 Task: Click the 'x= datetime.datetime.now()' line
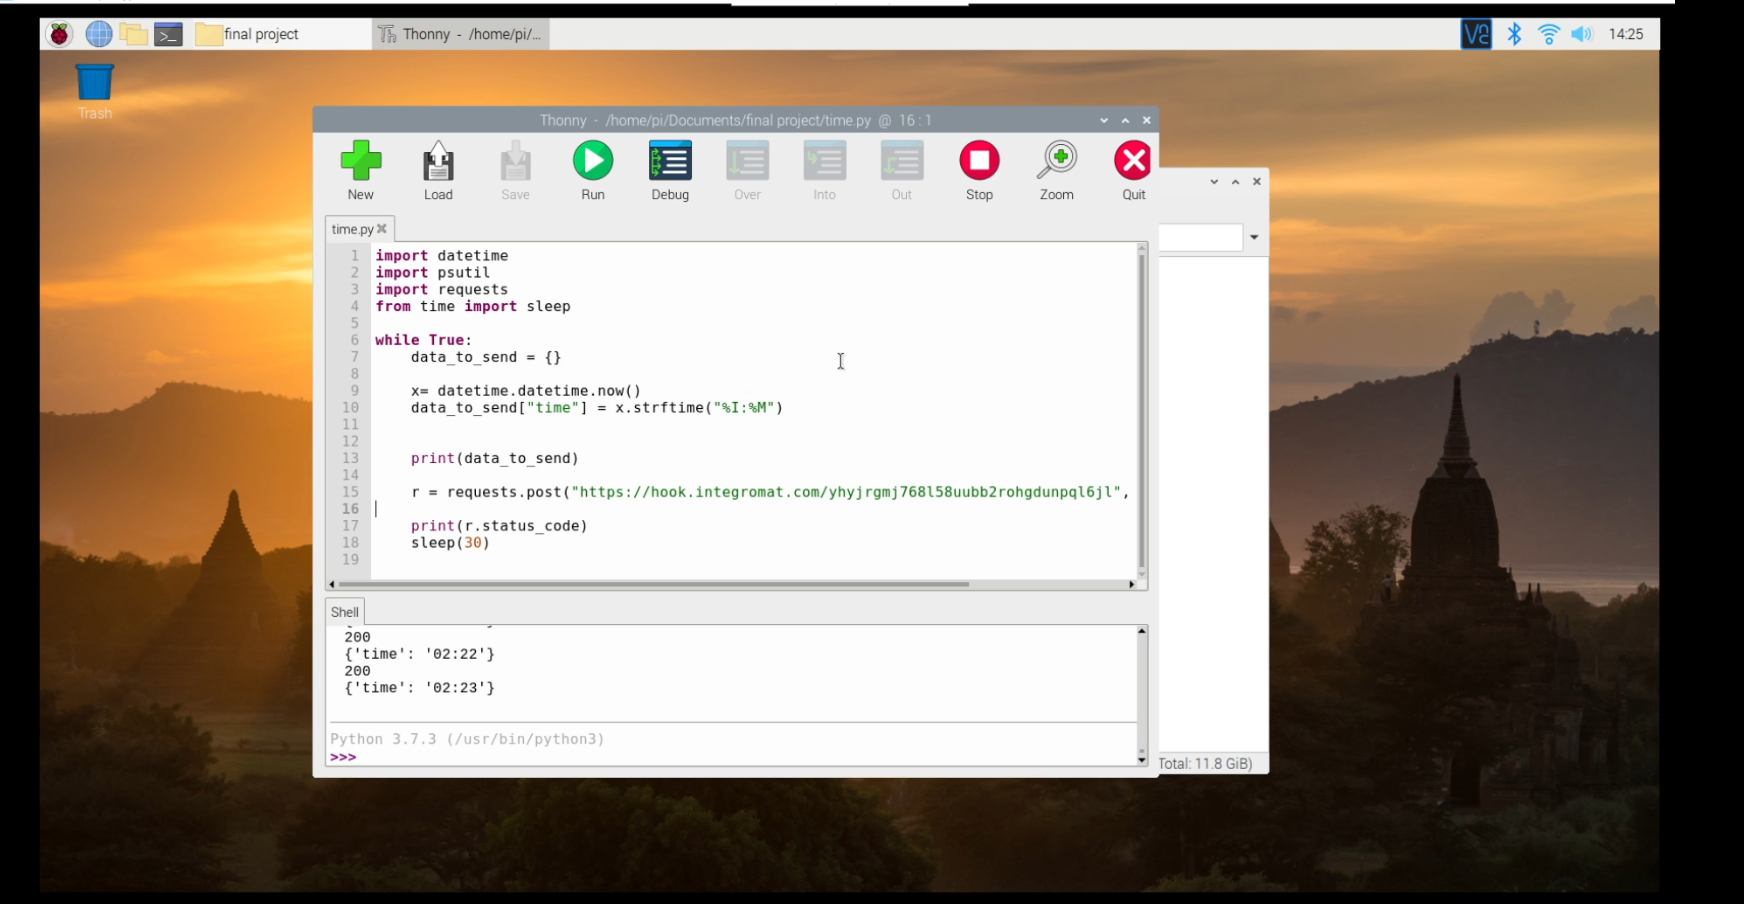point(526,391)
